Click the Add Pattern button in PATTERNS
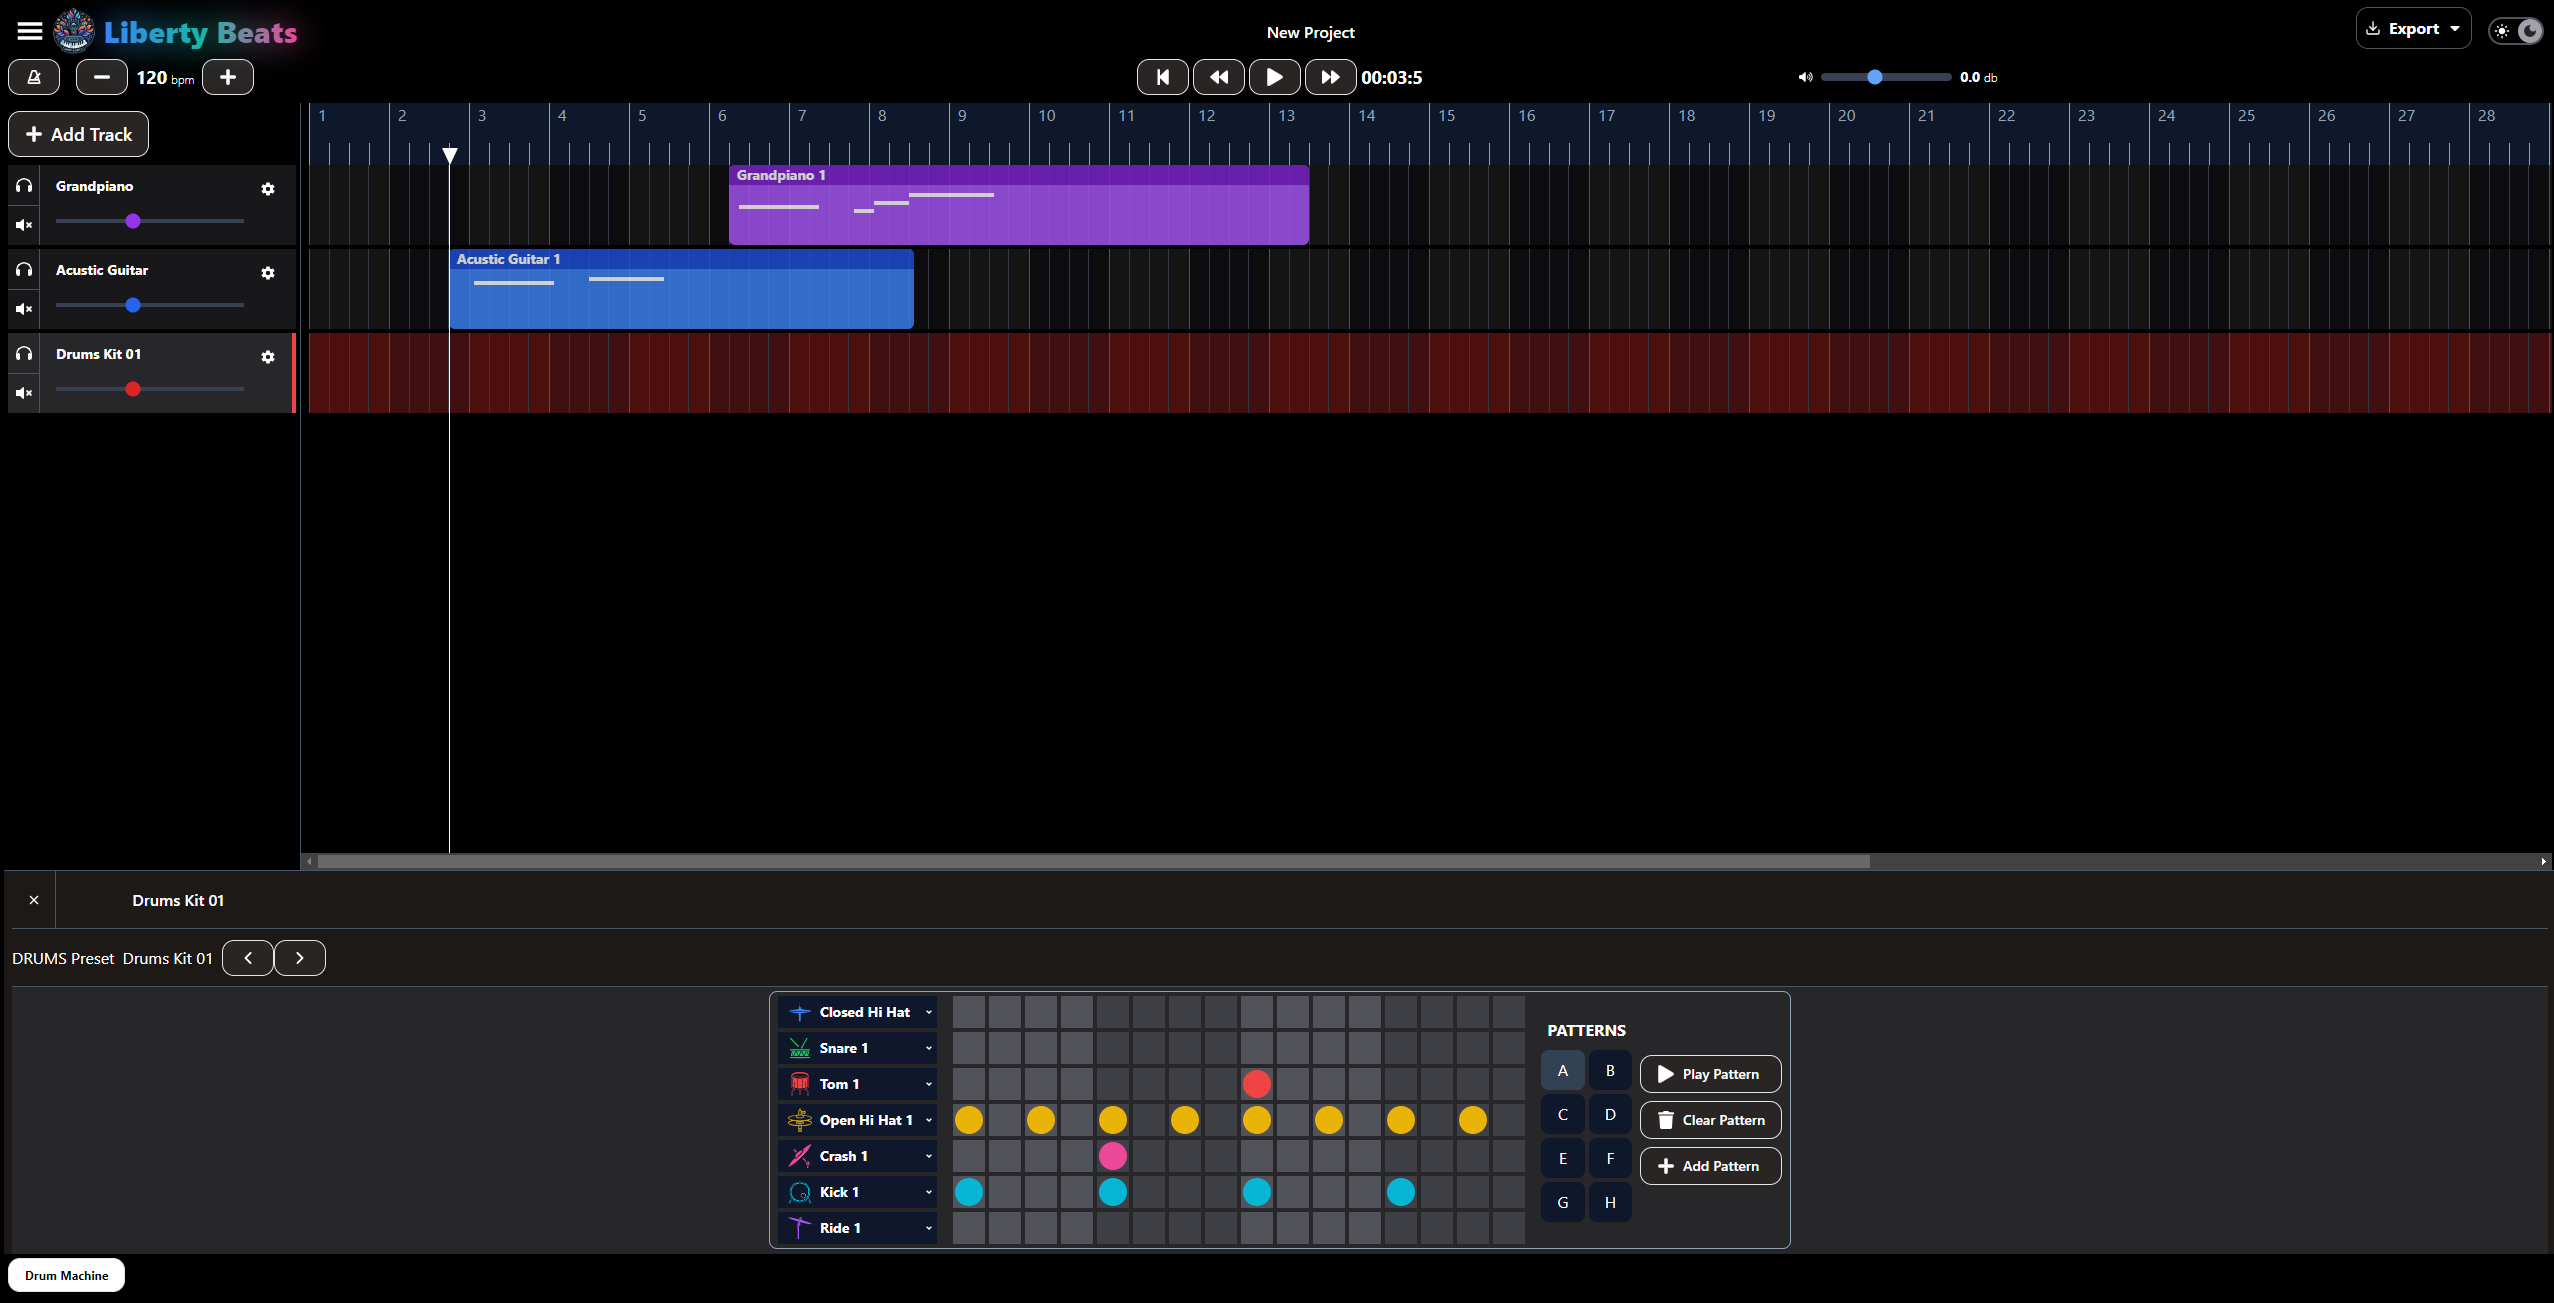Viewport: 2554px width, 1303px height. (x=1712, y=1165)
